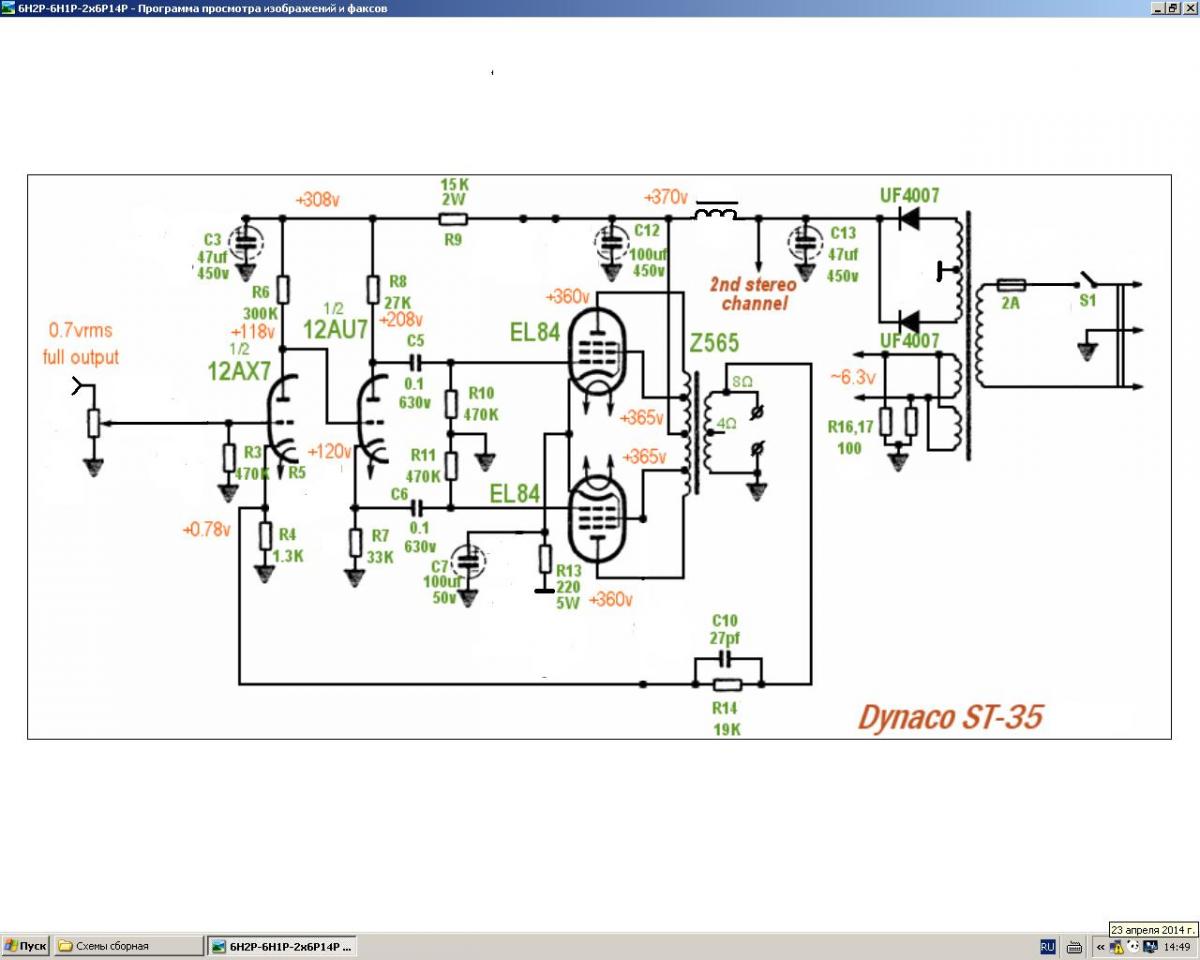Click the 2A fuse label
Image resolution: width=1200 pixels, height=960 pixels.
[x=1010, y=303]
